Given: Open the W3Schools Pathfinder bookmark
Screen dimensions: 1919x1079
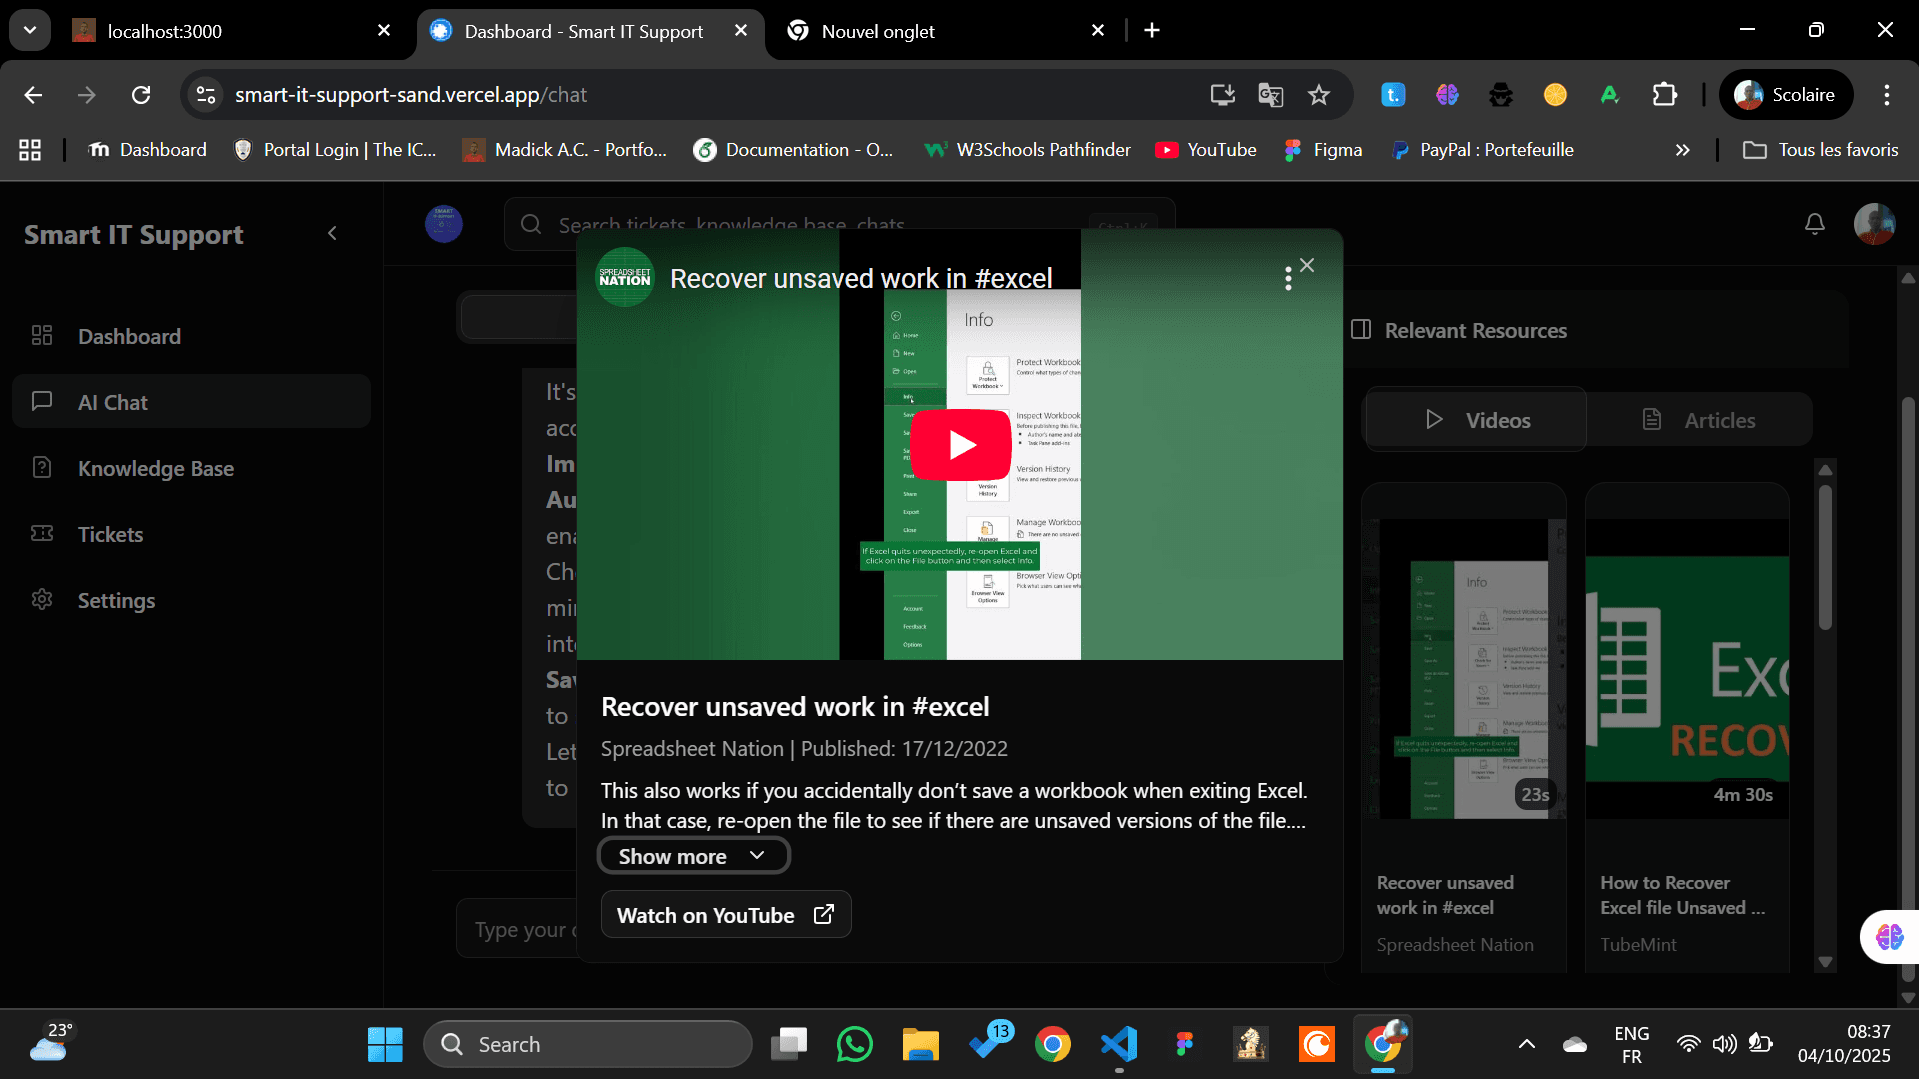Looking at the screenshot, I should click(x=1028, y=150).
